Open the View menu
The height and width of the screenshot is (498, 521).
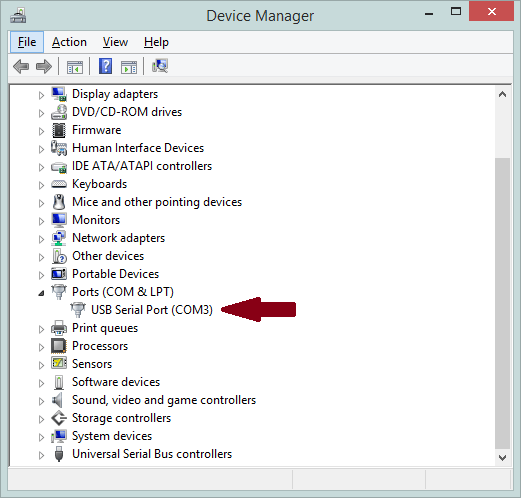(x=115, y=42)
